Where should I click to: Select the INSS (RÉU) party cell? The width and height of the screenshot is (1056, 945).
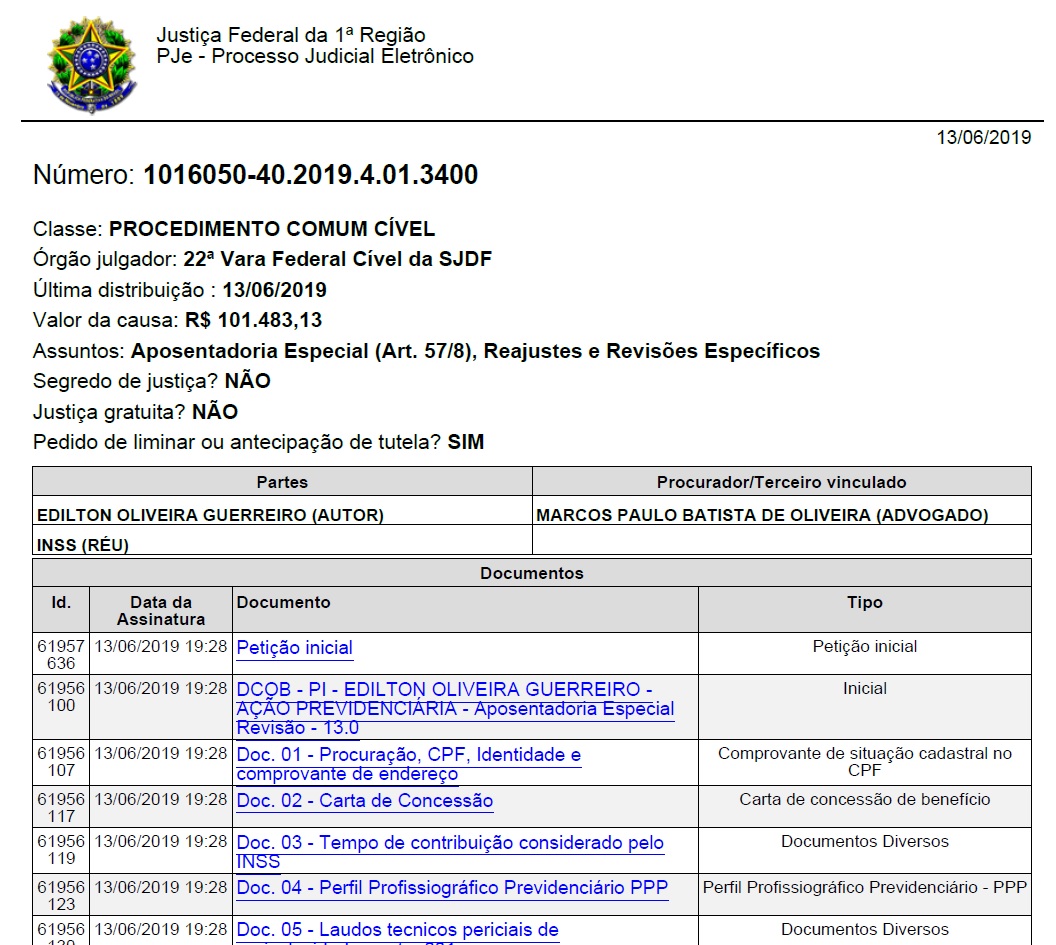(83, 545)
